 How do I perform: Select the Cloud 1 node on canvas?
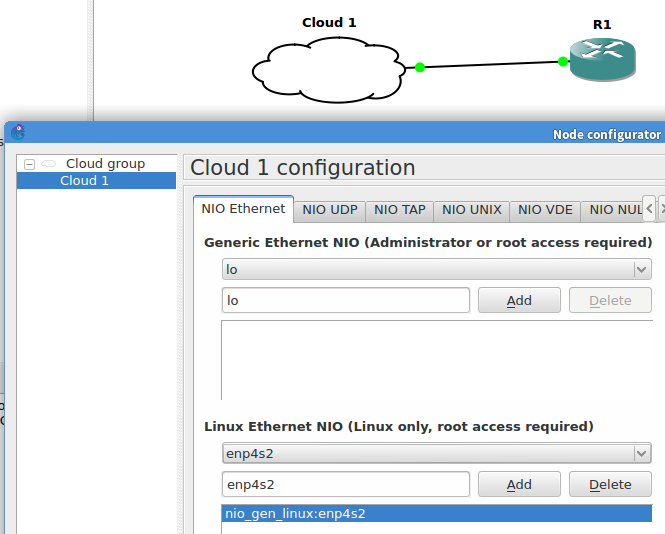click(329, 70)
